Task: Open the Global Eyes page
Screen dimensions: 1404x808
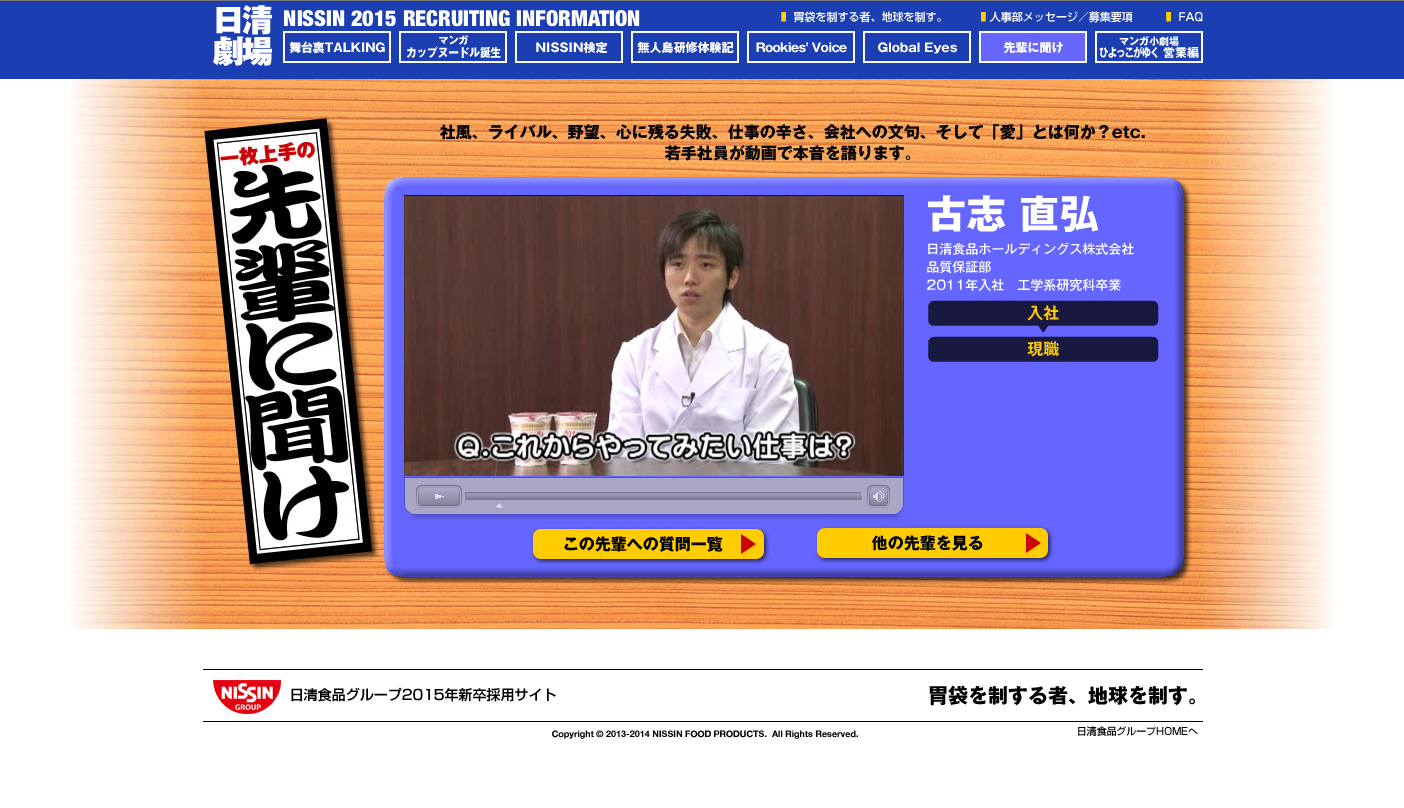Action: click(x=917, y=47)
